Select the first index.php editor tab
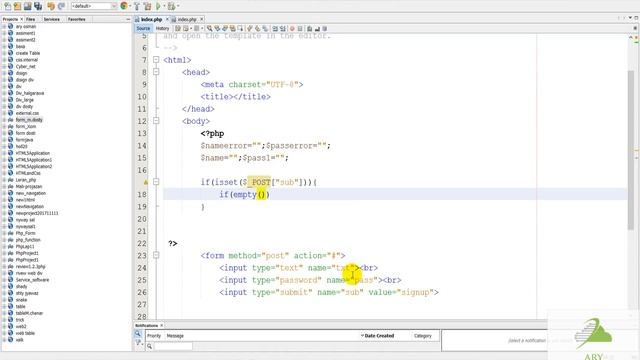The height and width of the screenshot is (360, 640). pos(151,19)
